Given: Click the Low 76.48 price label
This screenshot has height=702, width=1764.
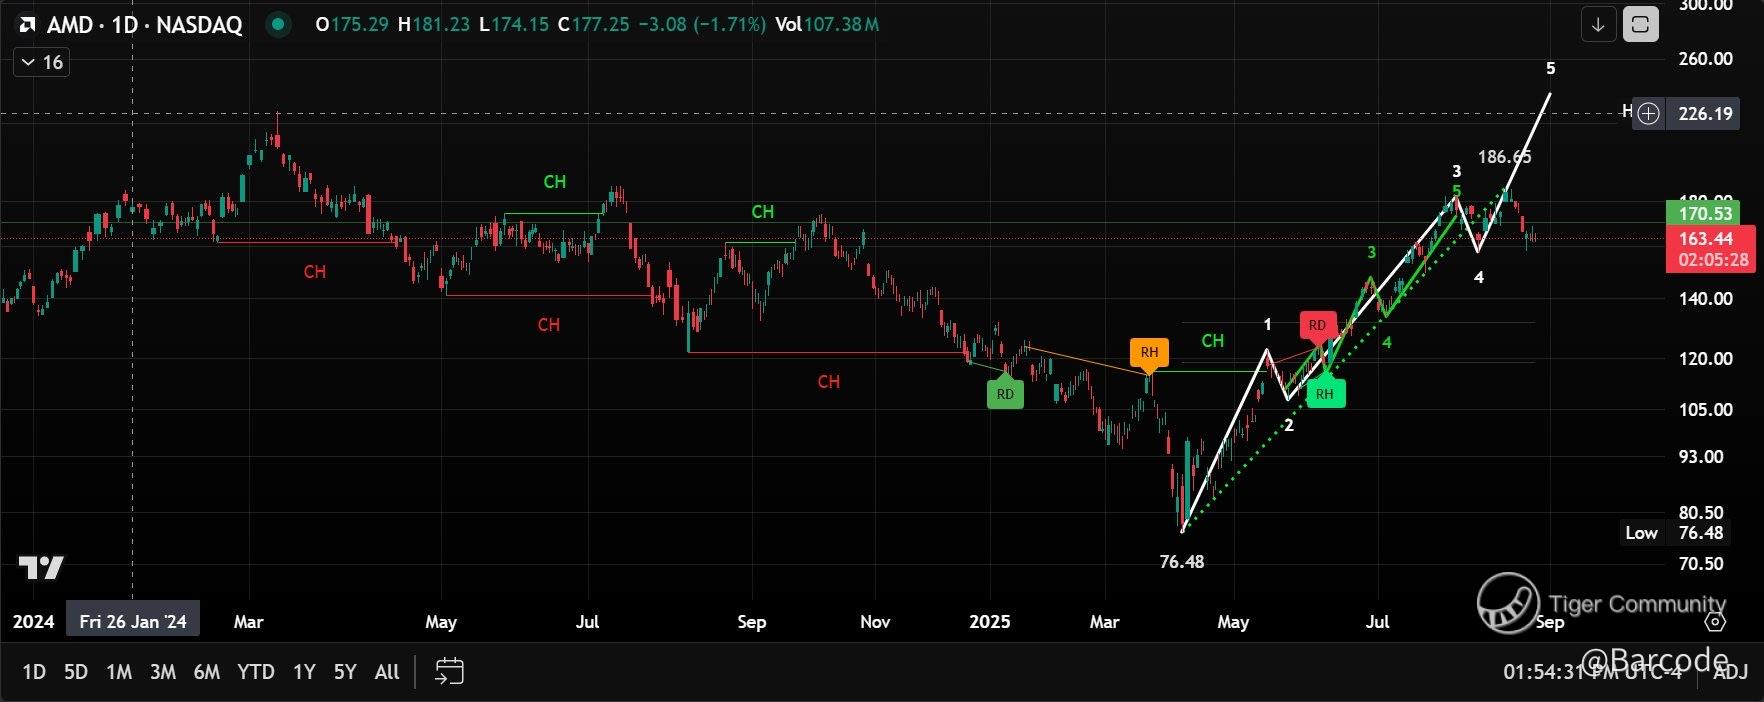Looking at the screenshot, I should point(1674,533).
